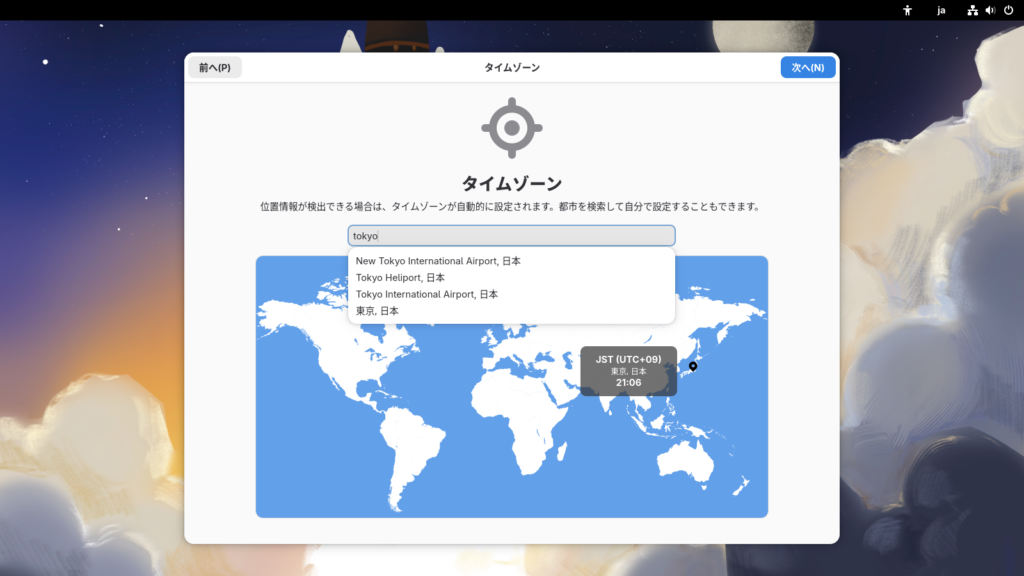Click the black location pin over Japan
1024x576 pixels.
pos(693,366)
